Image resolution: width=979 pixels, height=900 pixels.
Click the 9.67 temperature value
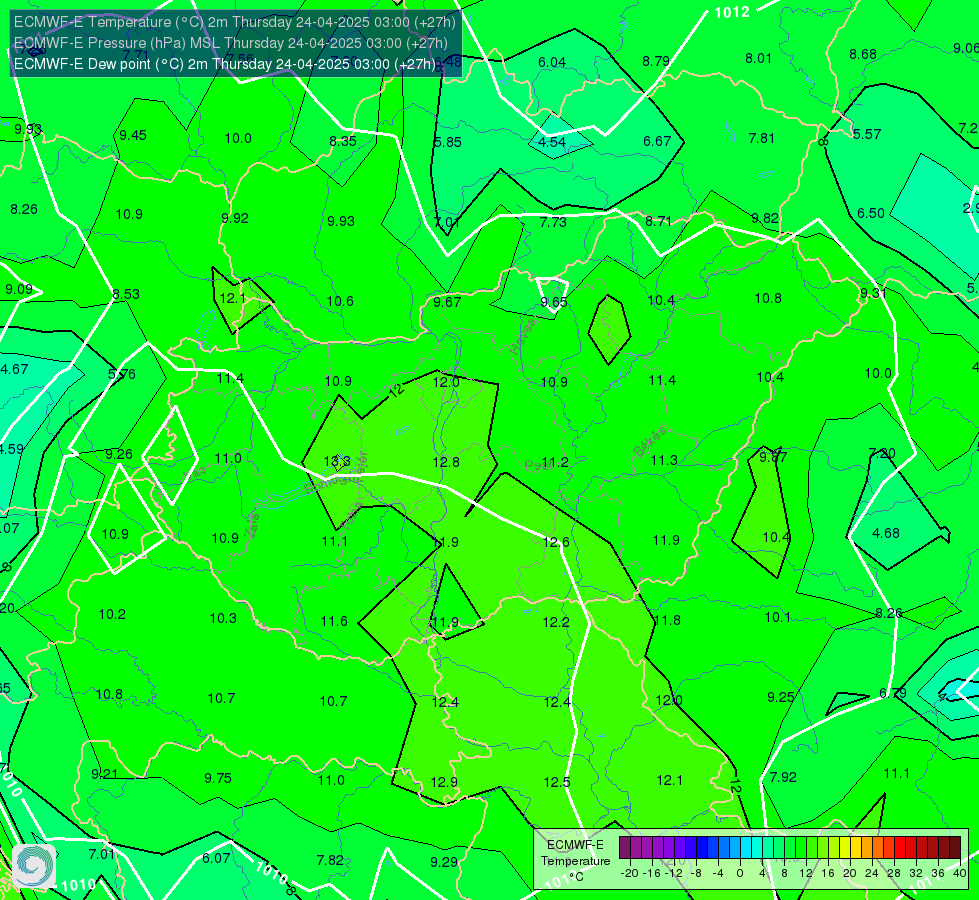coord(447,302)
